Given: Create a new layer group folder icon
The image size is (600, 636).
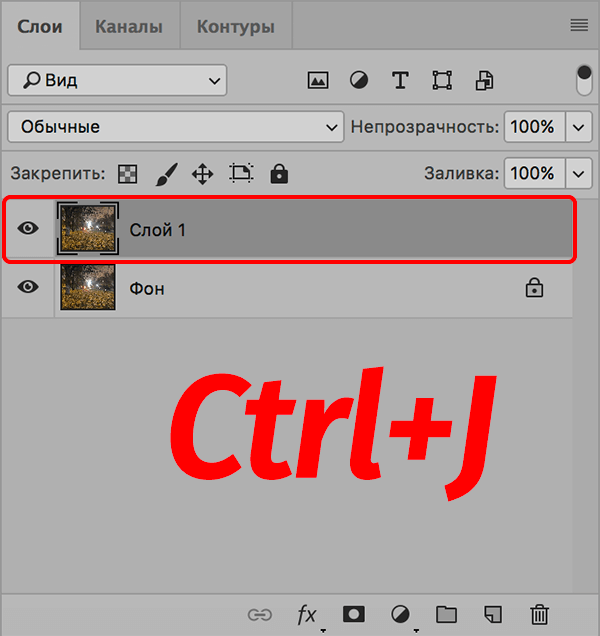Looking at the screenshot, I should pos(446,614).
